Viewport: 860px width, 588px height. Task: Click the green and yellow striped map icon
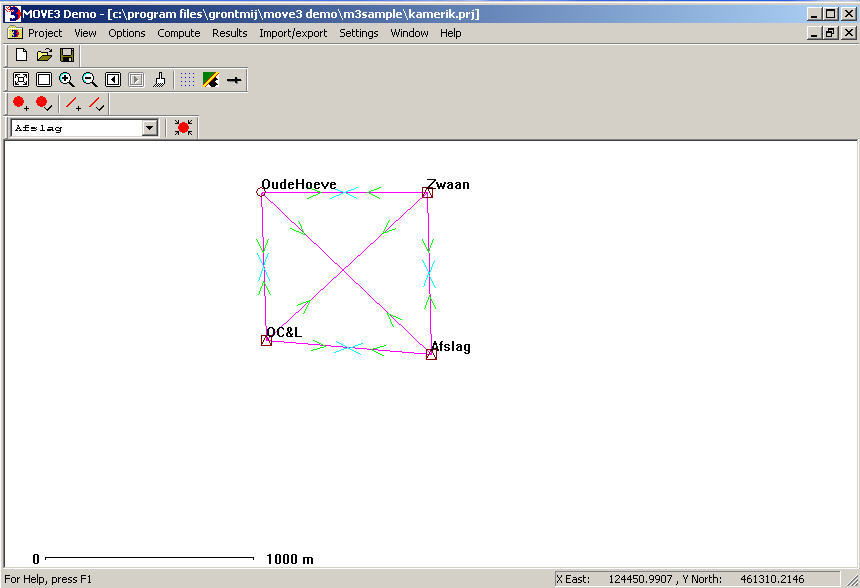[x=211, y=80]
